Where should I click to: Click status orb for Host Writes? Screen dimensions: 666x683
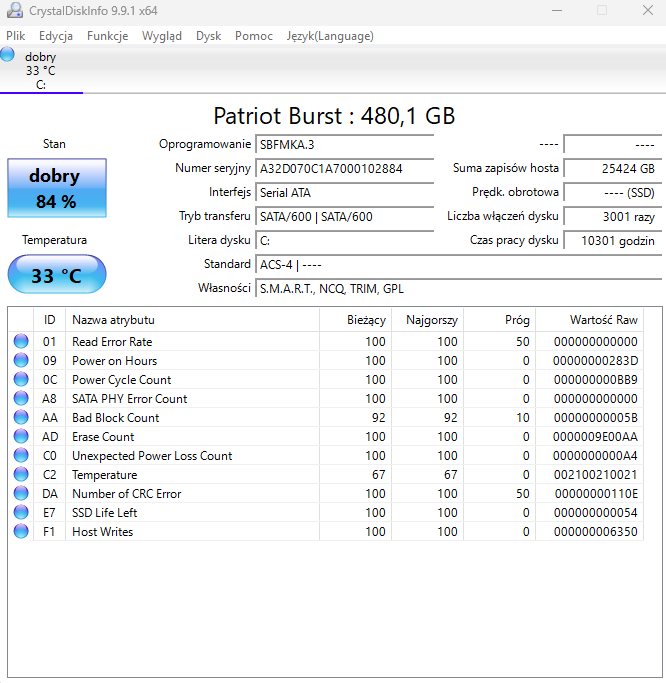pos(21,531)
